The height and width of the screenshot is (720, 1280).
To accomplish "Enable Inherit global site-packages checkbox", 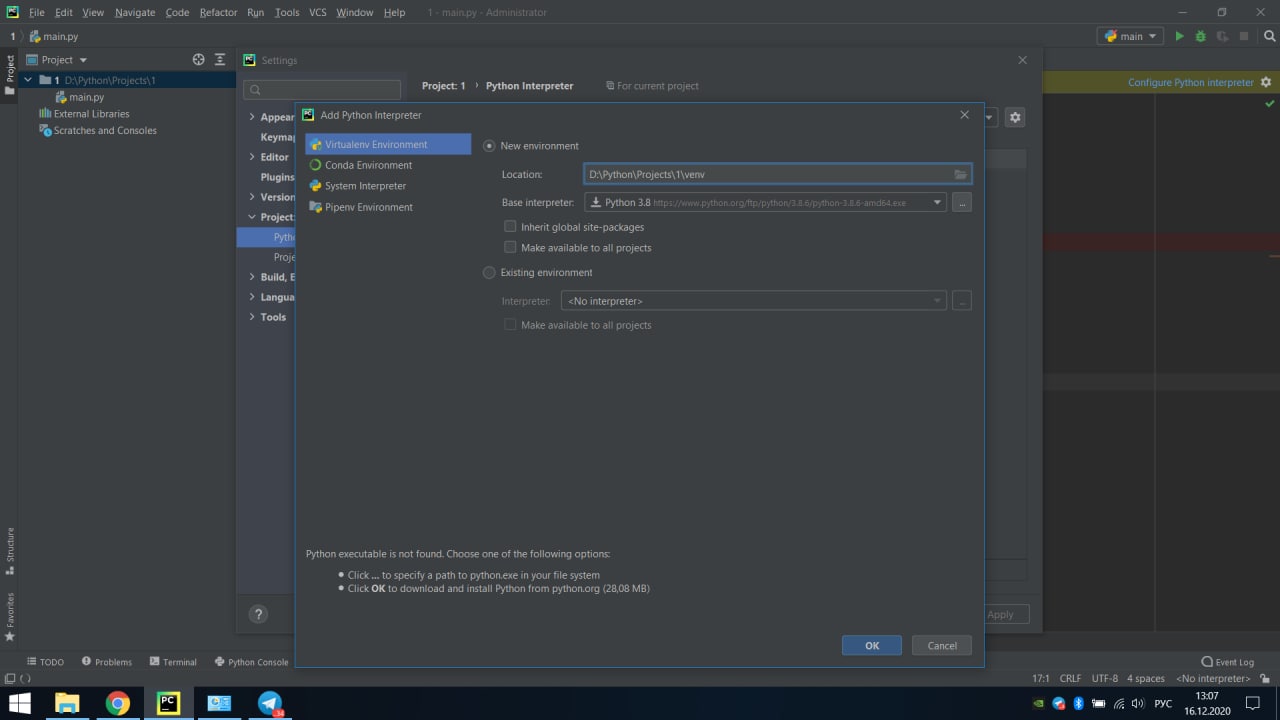I will 510,227.
